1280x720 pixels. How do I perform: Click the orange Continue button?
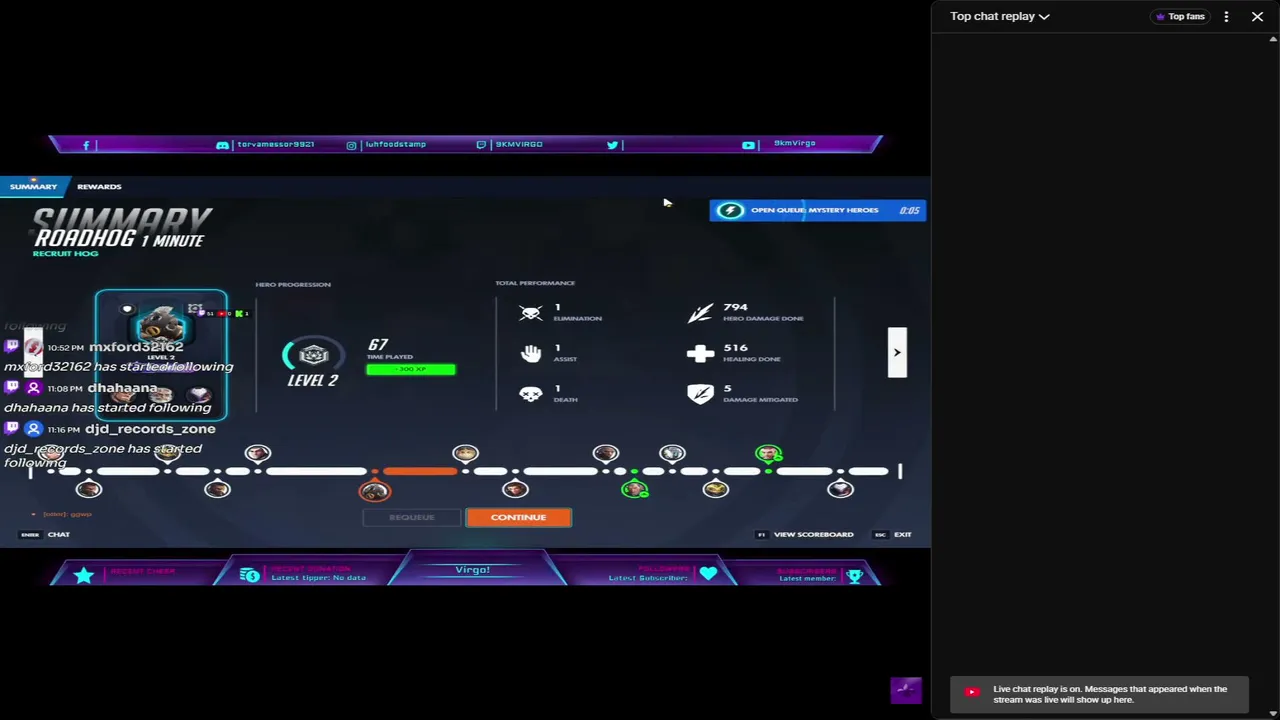(518, 517)
